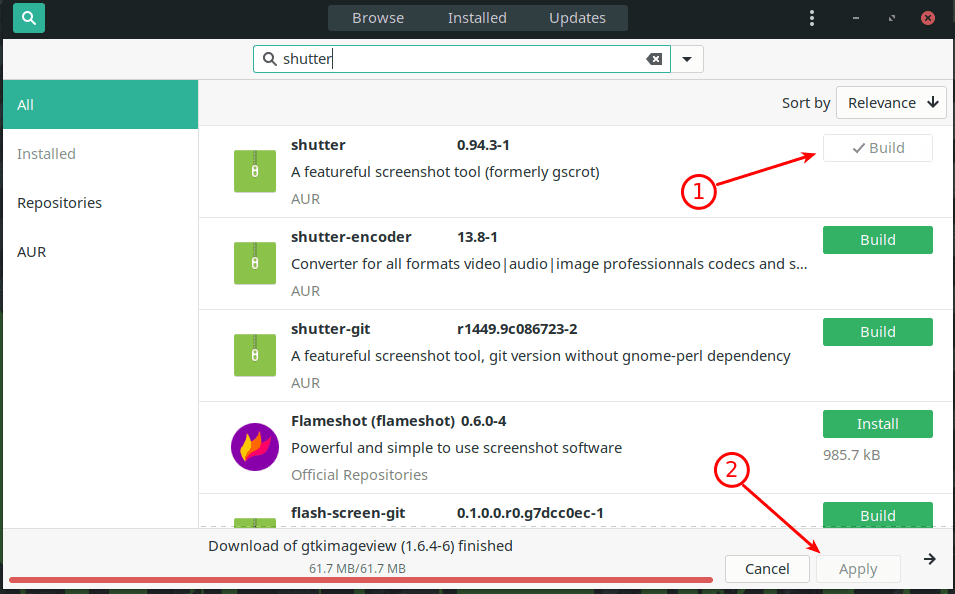Select the AUR filter in sidebar
Image resolution: width=955 pixels, height=594 pixels.
pos(100,252)
